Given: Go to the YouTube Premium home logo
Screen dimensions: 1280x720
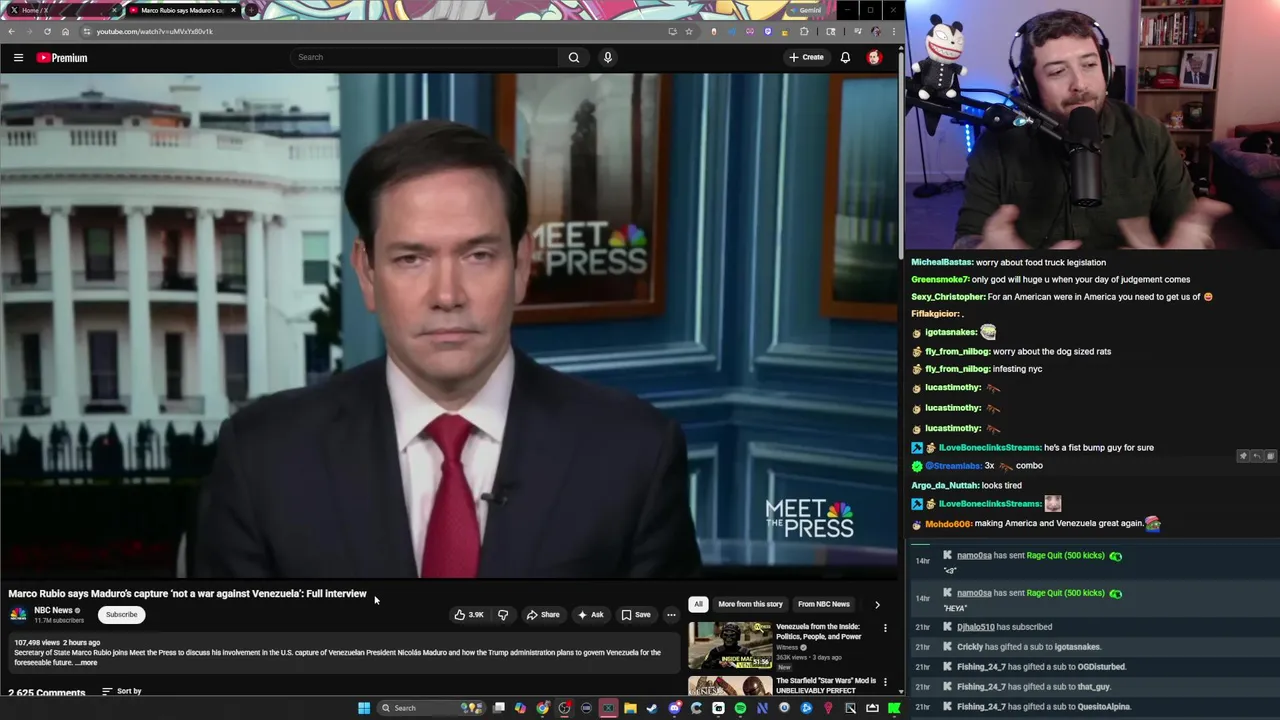Looking at the screenshot, I should (x=62, y=57).
